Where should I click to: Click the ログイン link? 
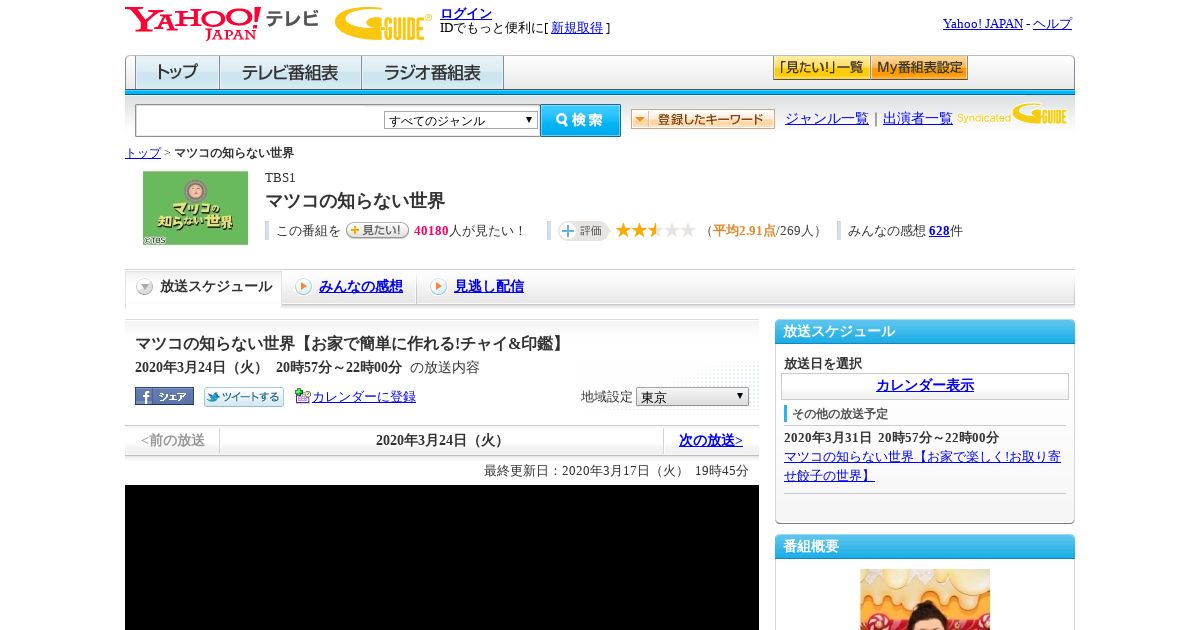[466, 13]
